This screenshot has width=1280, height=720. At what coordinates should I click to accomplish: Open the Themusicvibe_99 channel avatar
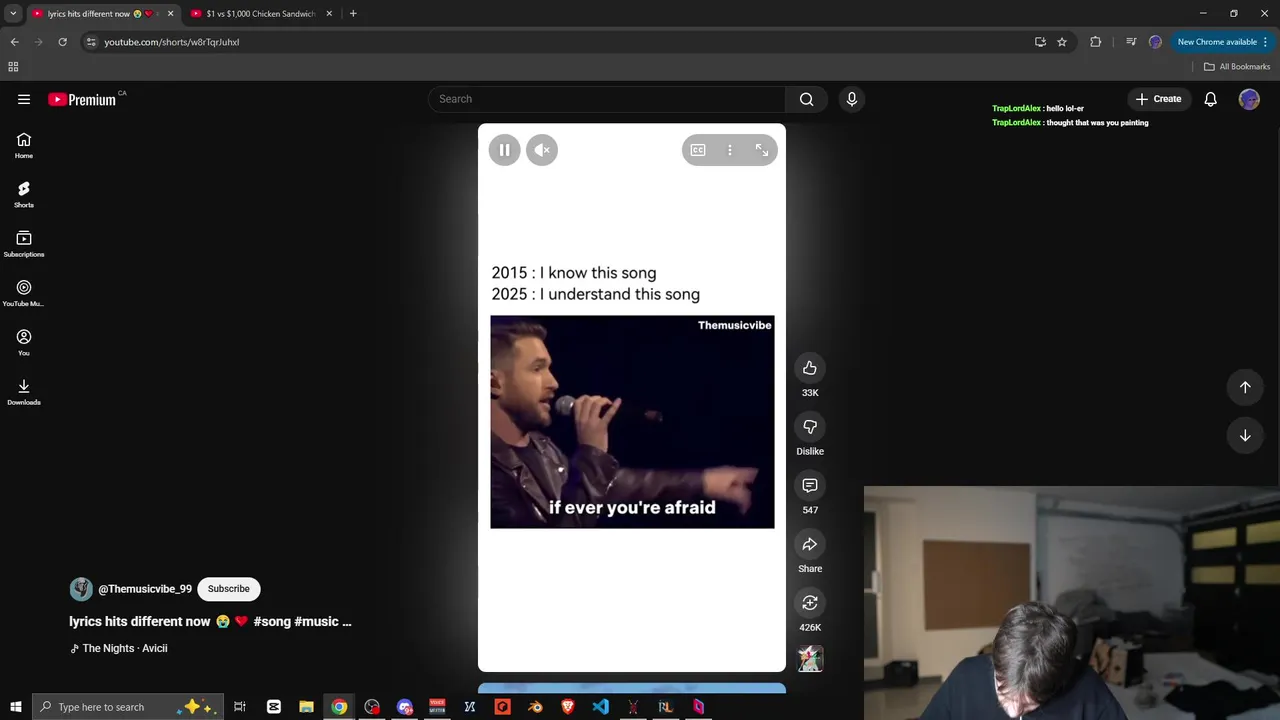point(81,589)
